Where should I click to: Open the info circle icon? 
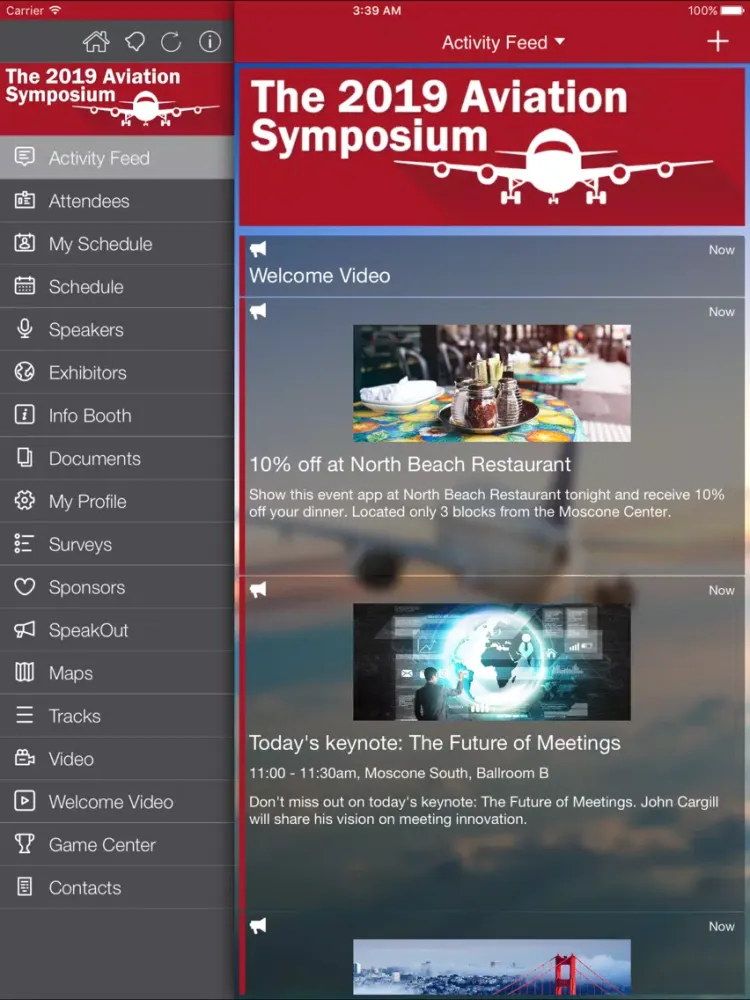[x=209, y=42]
